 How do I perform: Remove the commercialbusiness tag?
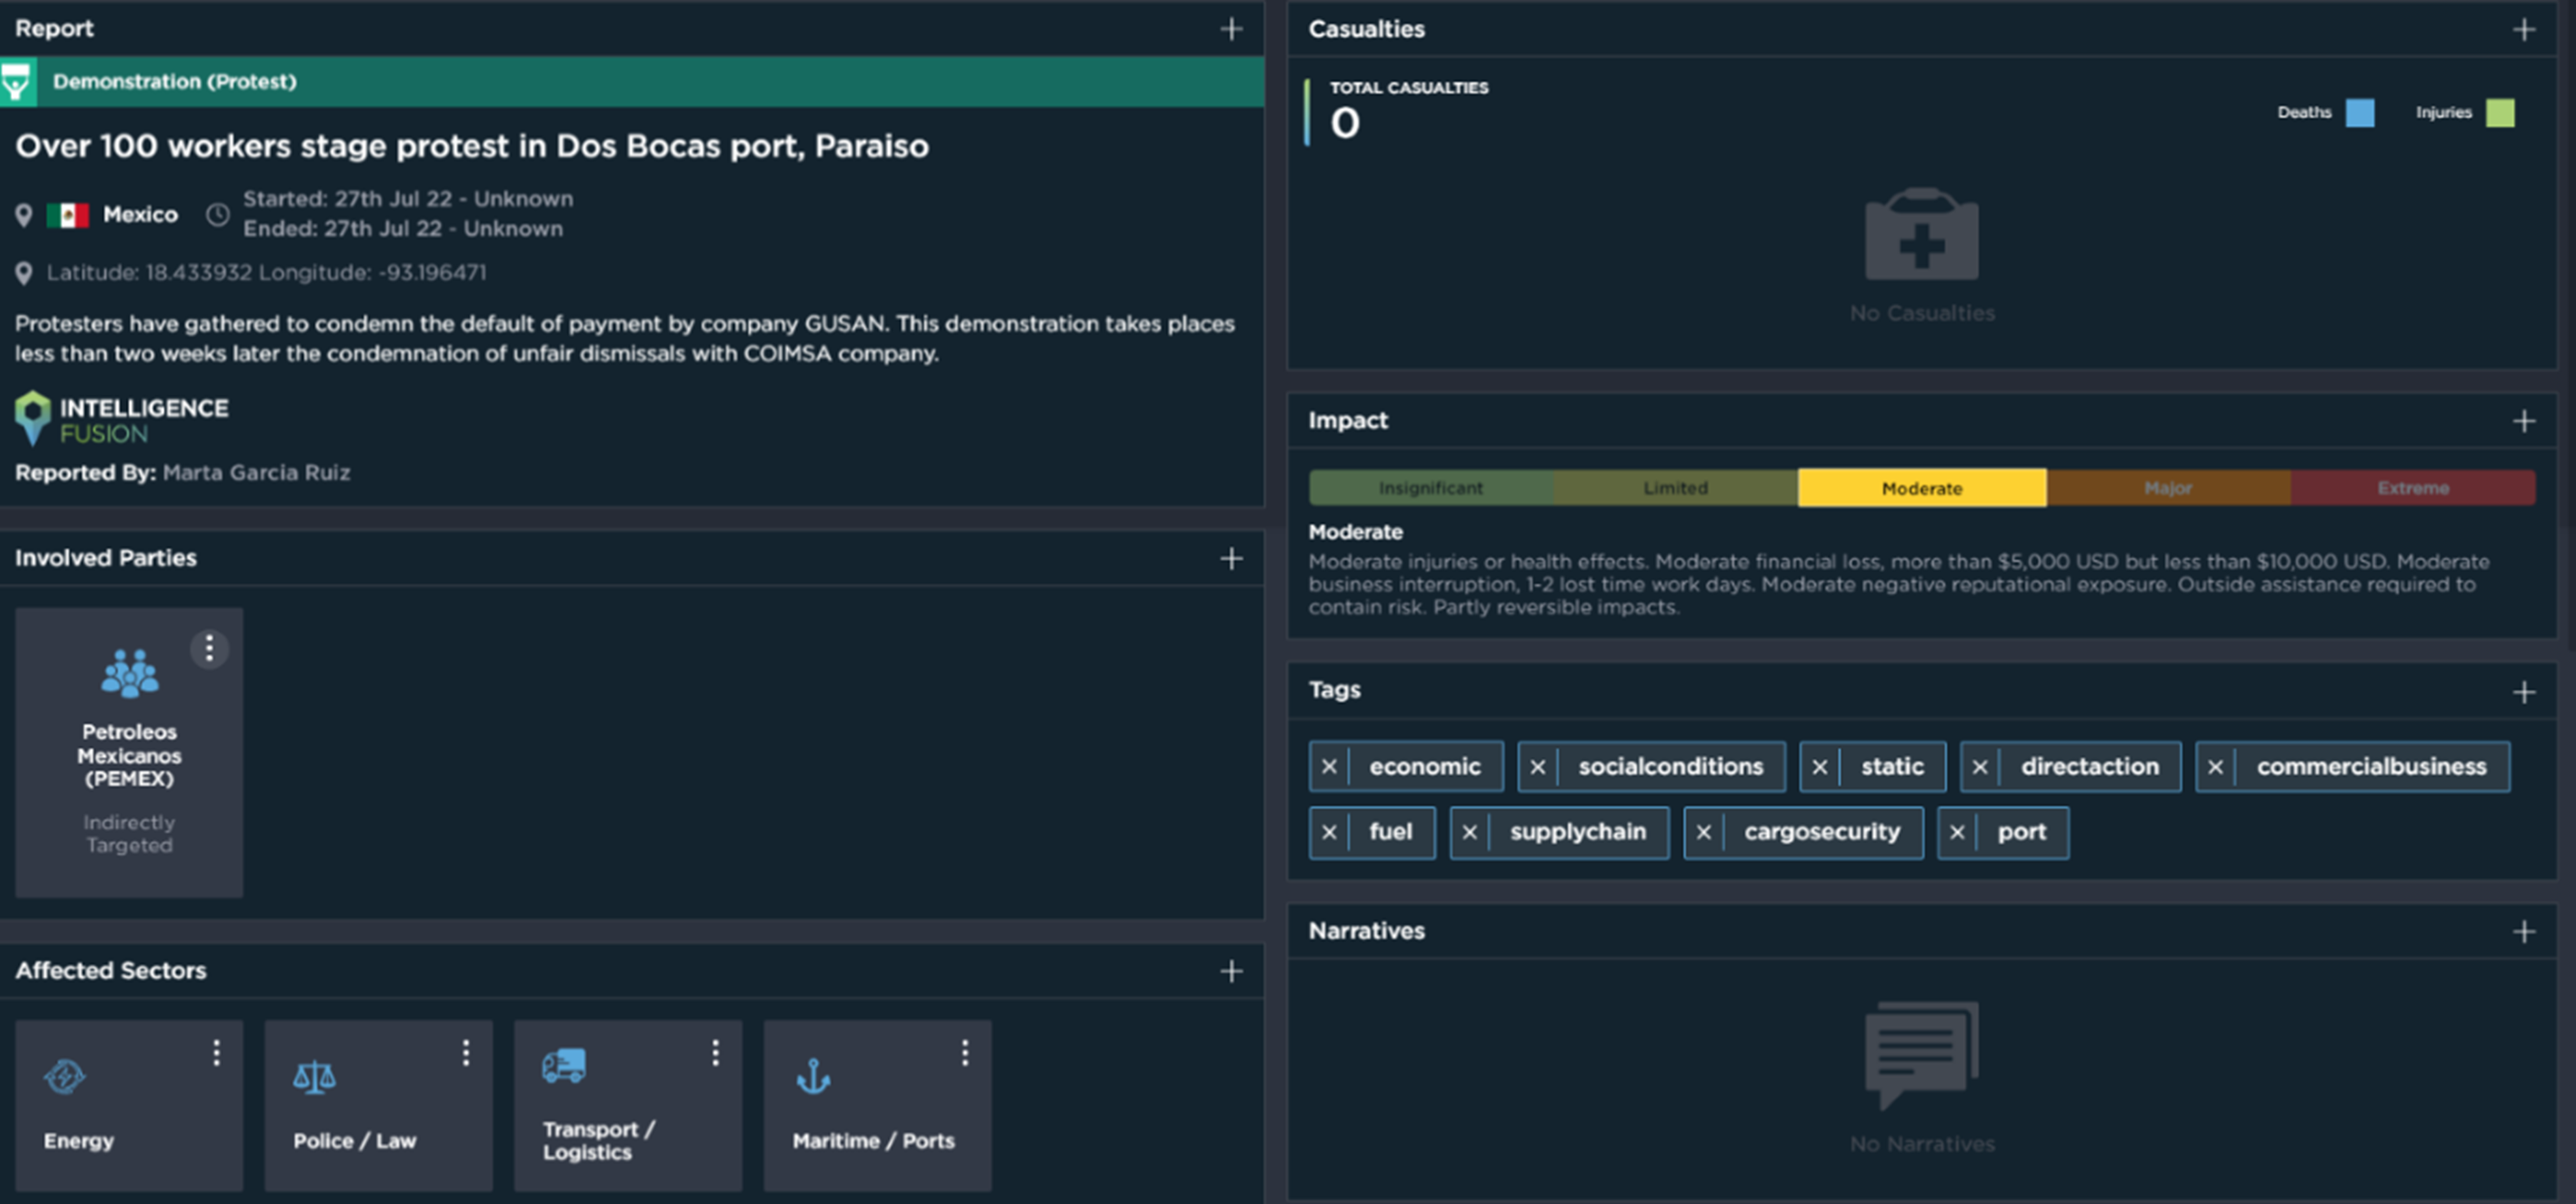click(2216, 767)
